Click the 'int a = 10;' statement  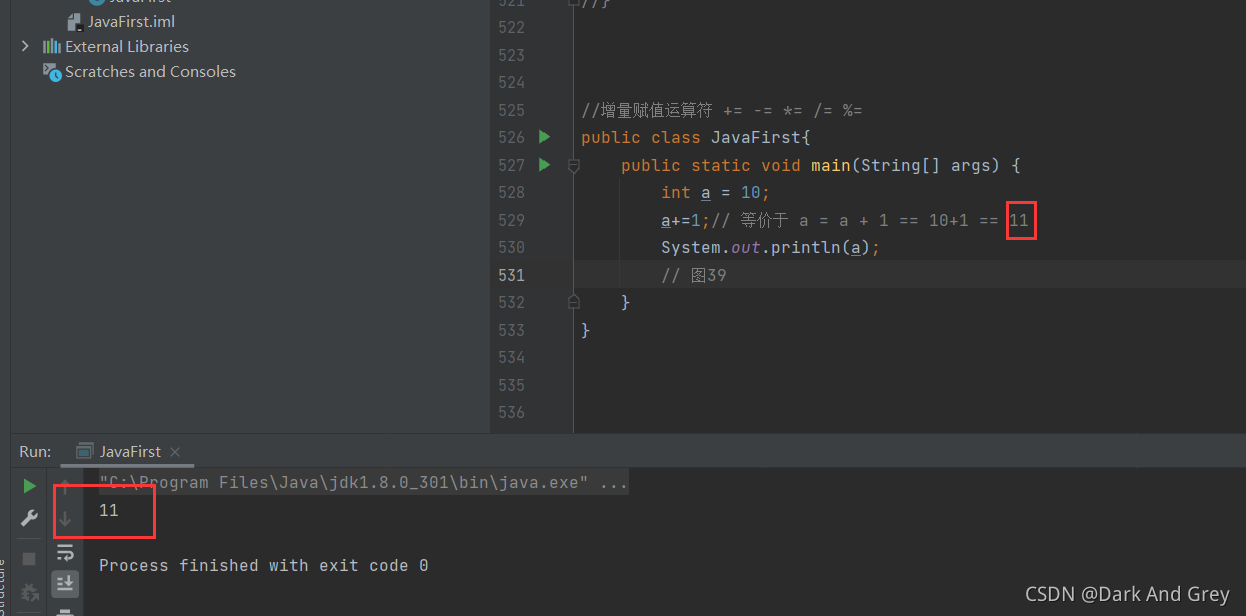click(x=715, y=192)
